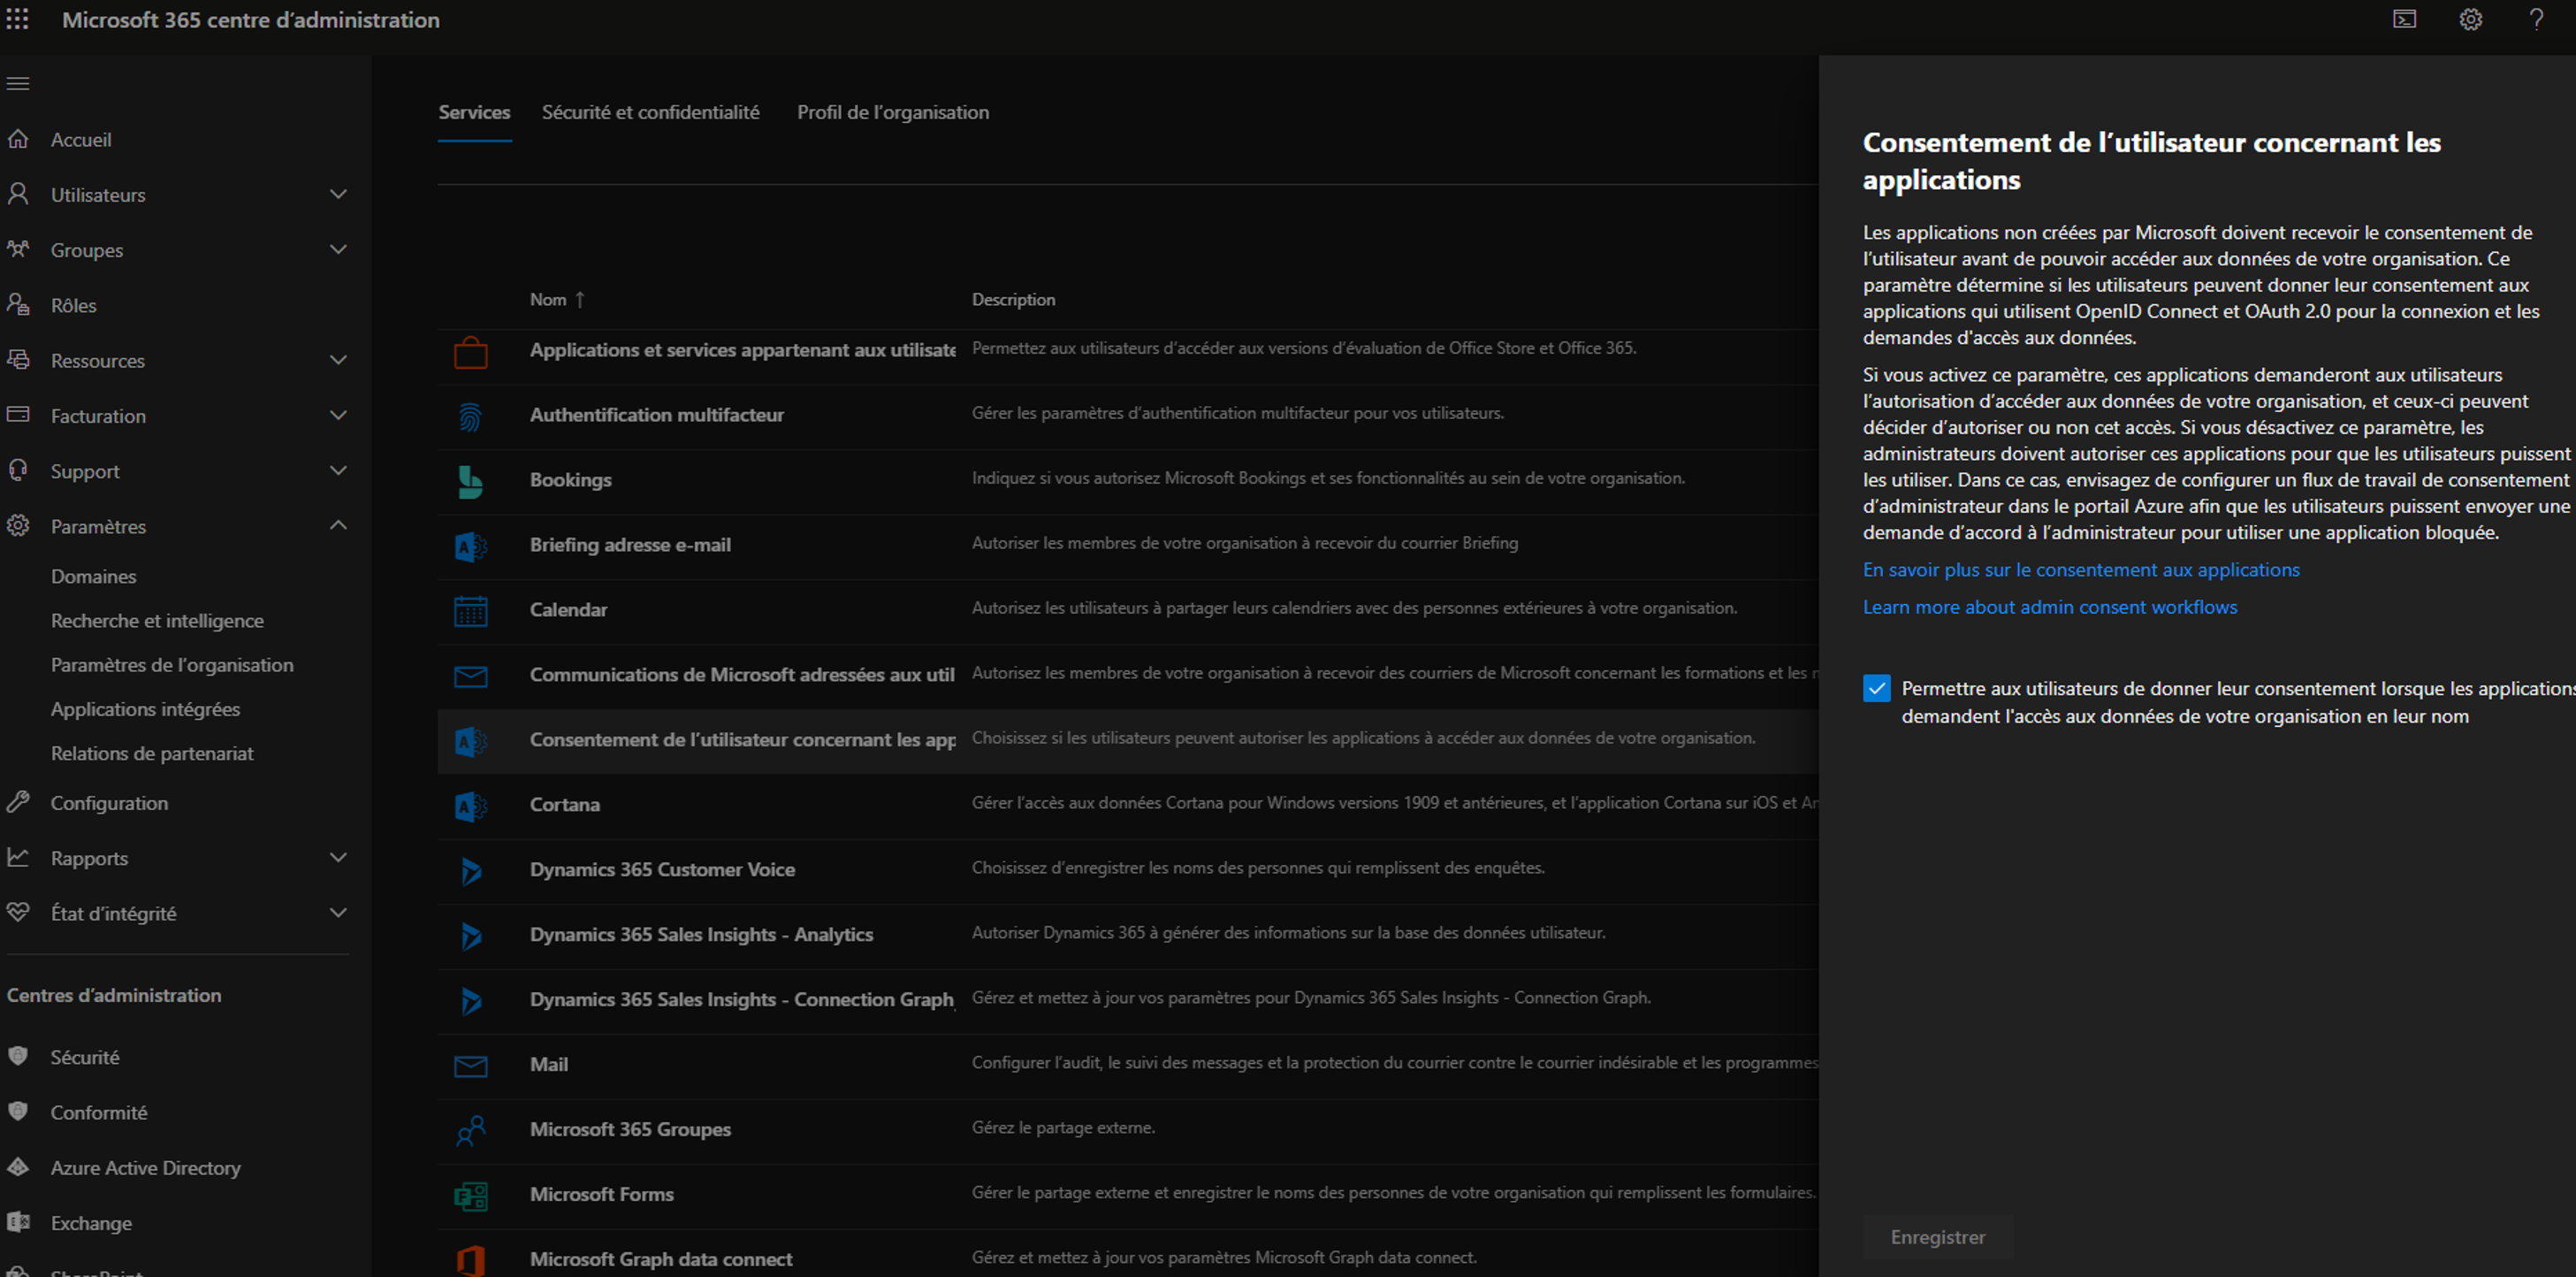Click the shopping bag icon for Applications et services

[x=471, y=352]
